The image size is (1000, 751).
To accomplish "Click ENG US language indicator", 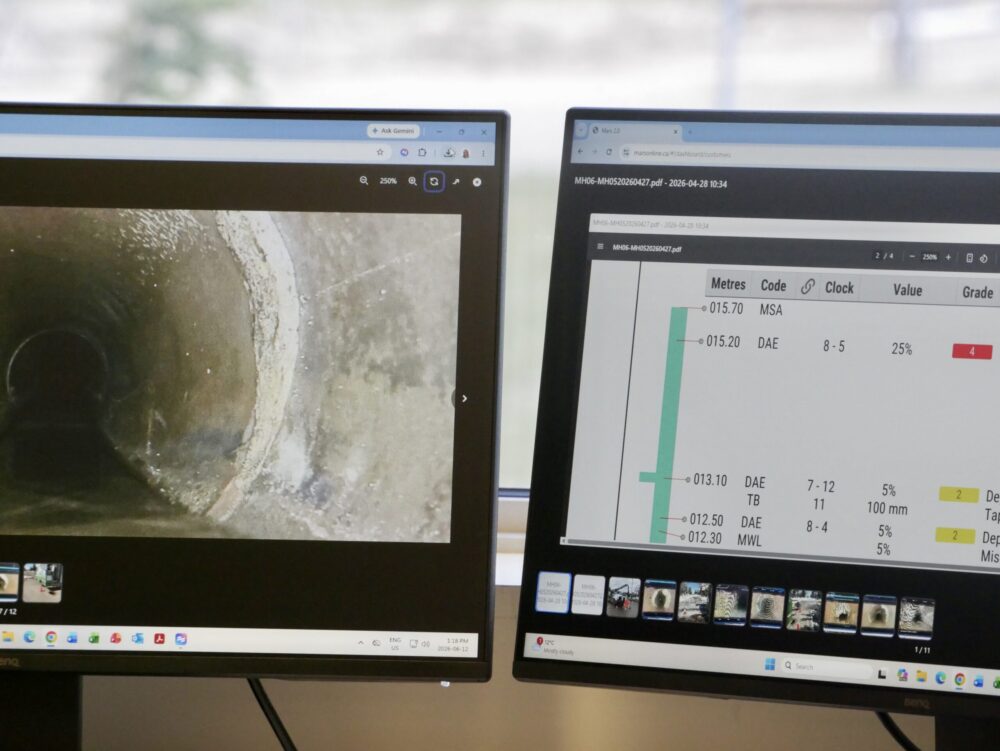I will (395, 643).
